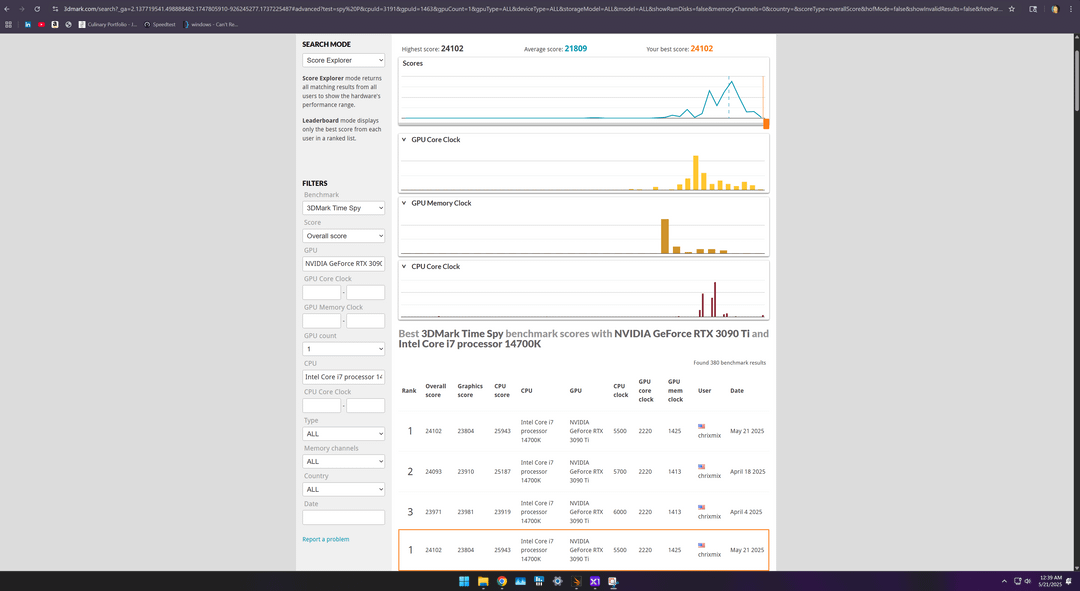Reload the 3DMark page

tap(37, 9)
